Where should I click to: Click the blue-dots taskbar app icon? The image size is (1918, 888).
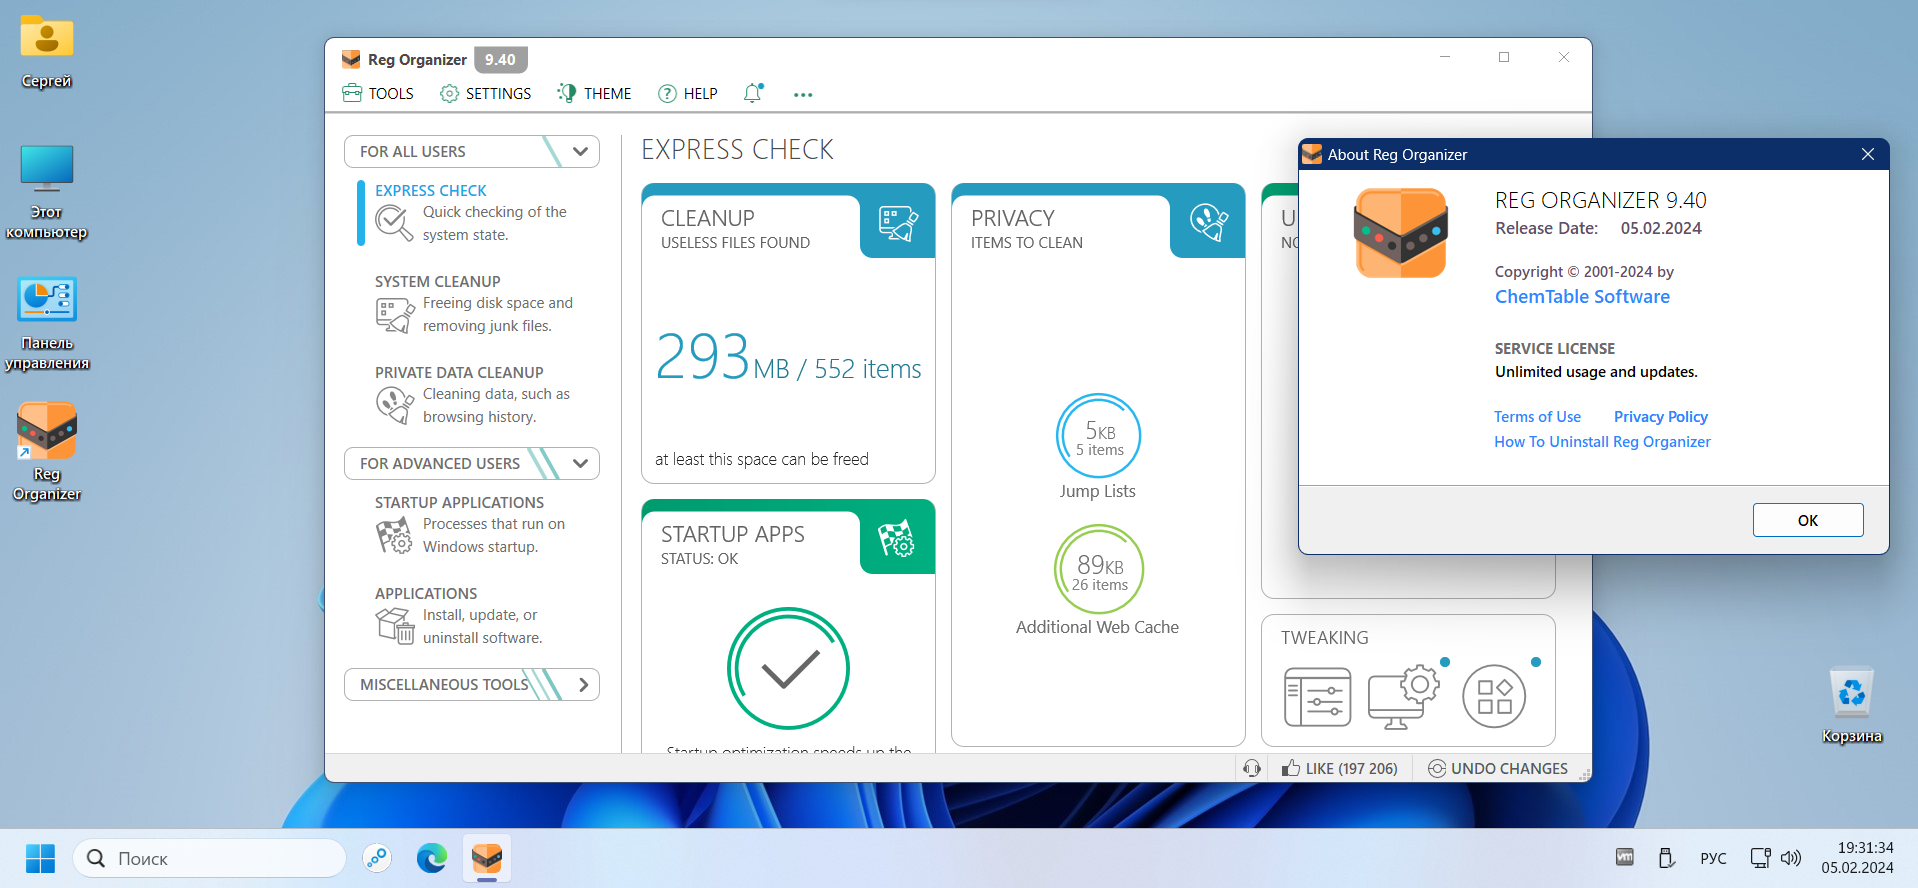pos(377,858)
